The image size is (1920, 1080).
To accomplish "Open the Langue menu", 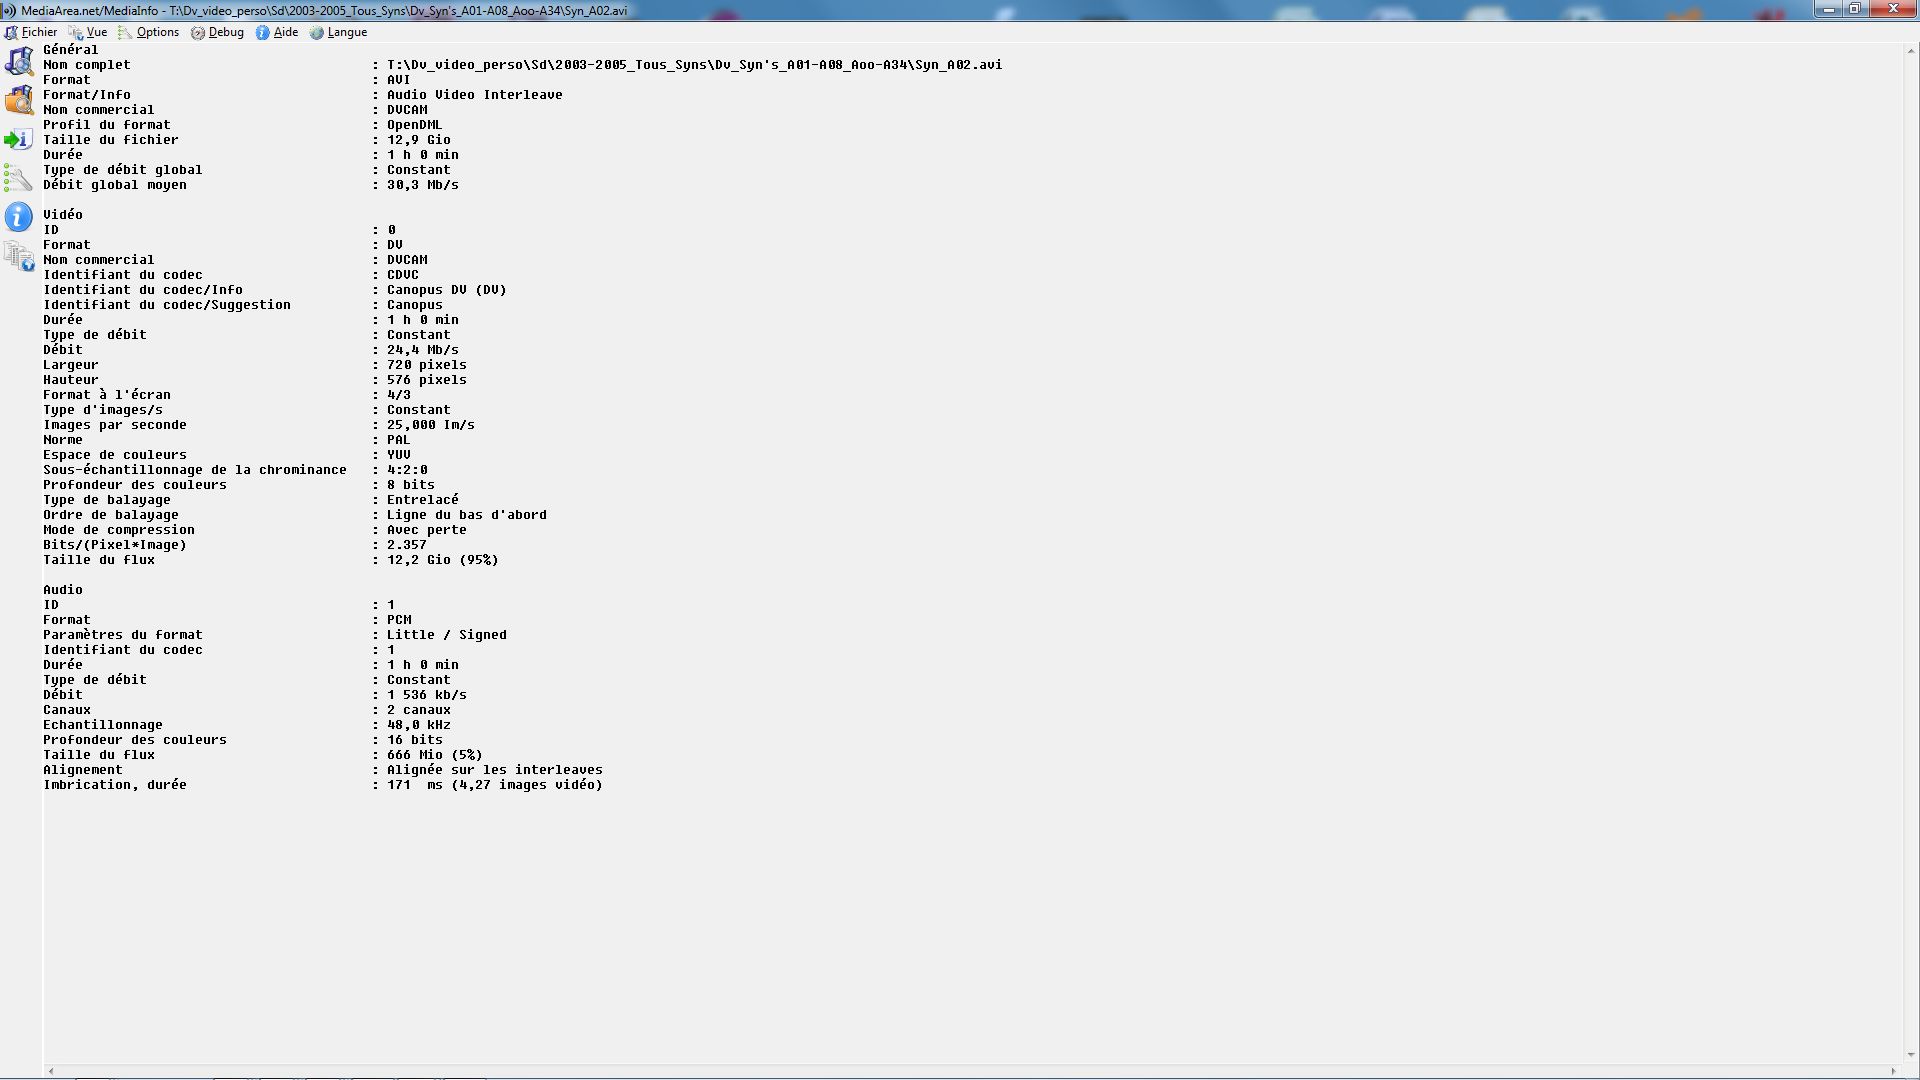I will click(339, 32).
